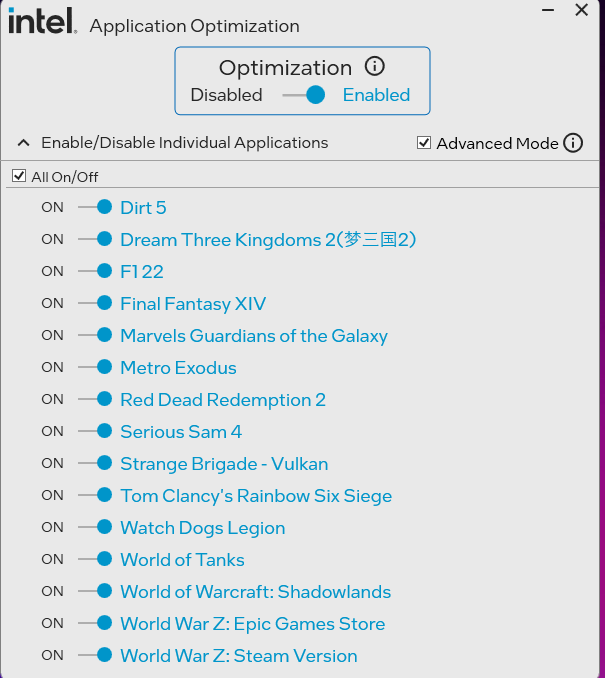Click the World War Z: Steam Version text

[x=239, y=655]
